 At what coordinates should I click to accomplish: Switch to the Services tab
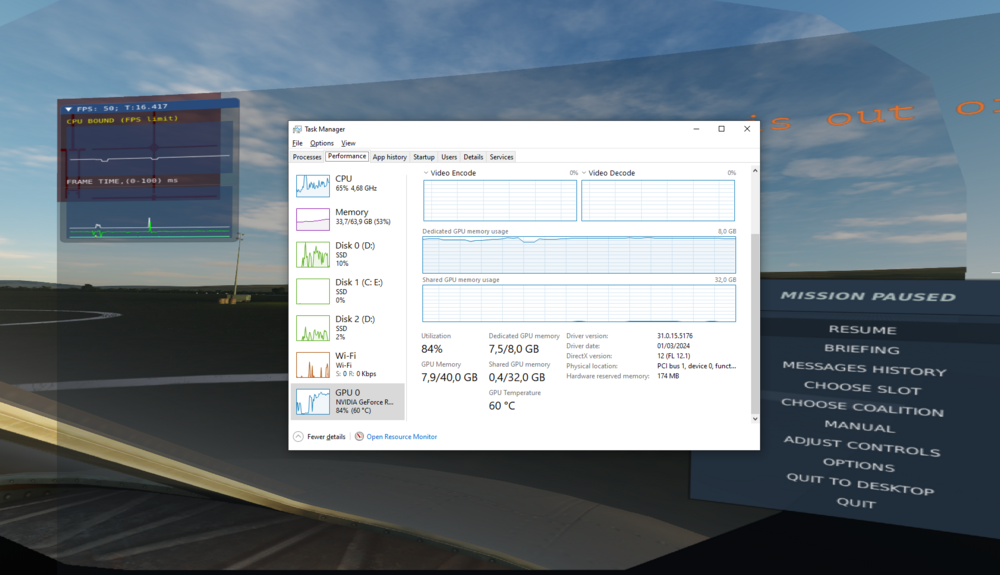click(x=501, y=157)
